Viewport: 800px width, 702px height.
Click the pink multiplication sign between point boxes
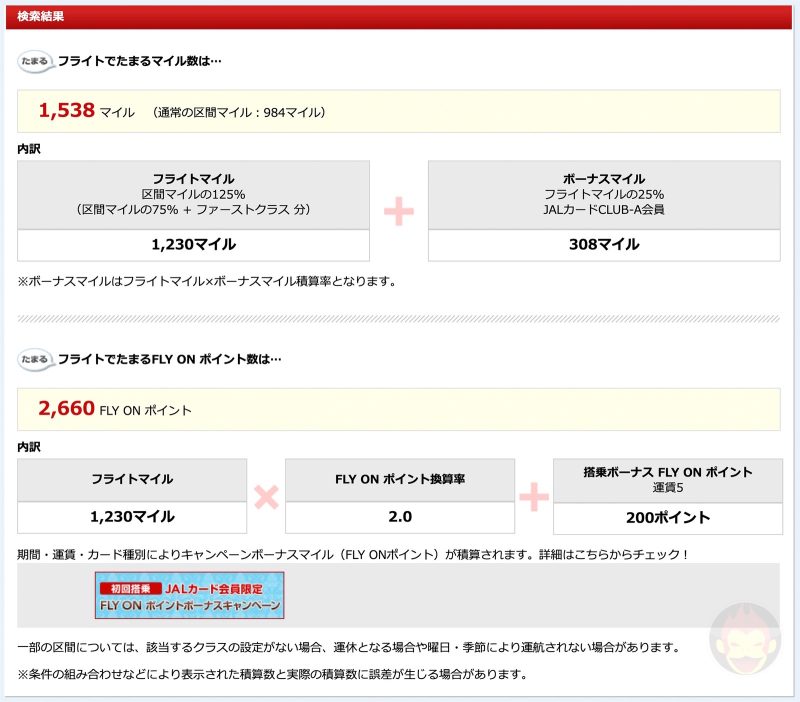(265, 496)
